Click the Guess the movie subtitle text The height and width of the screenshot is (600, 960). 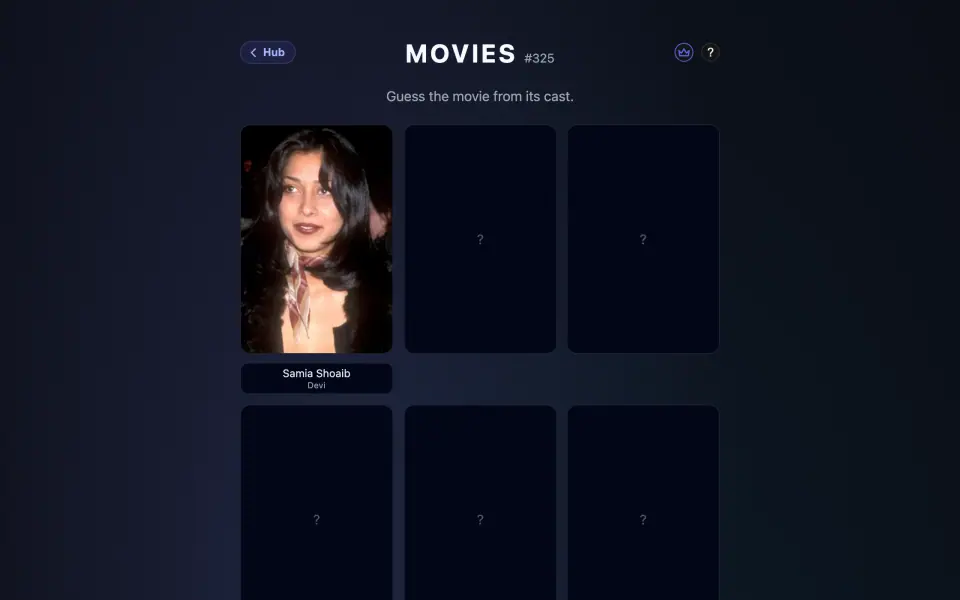(x=480, y=96)
